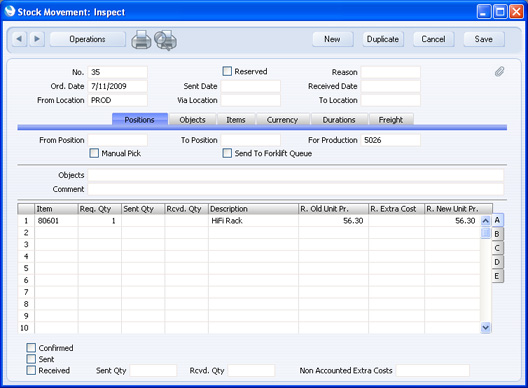Select flip A of the table
Image resolution: width=528 pixels, height=388 pixels.
(497, 220)
